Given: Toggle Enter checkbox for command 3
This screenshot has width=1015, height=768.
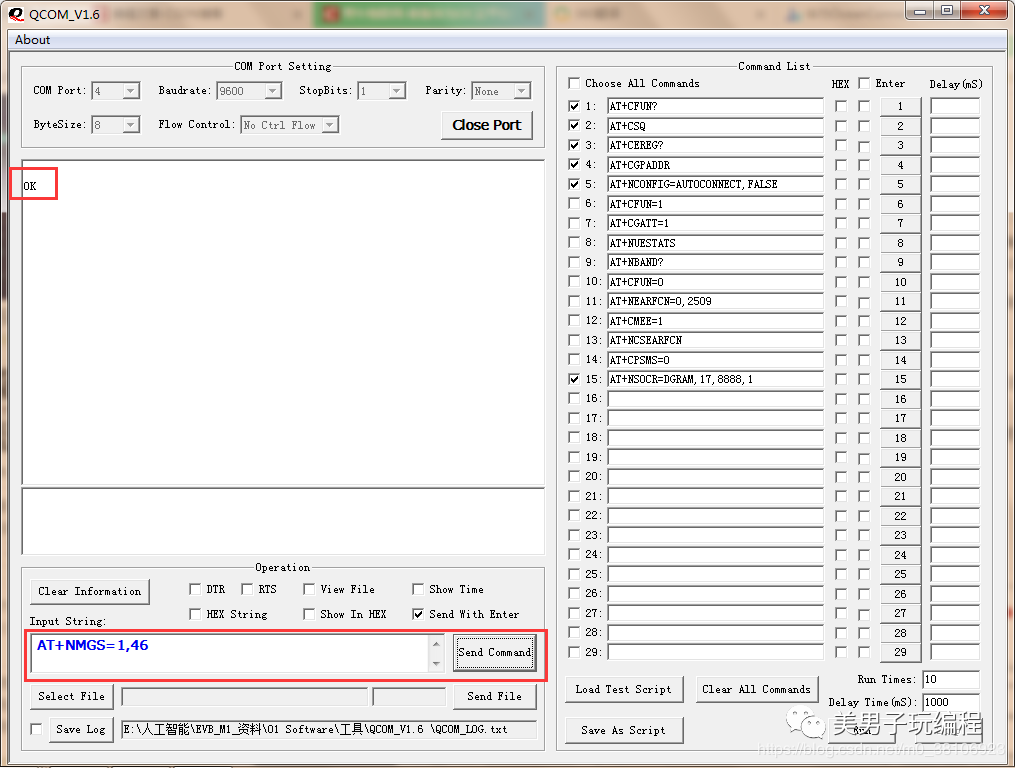Looking at the screenshot, I should (x=864, y=146).
